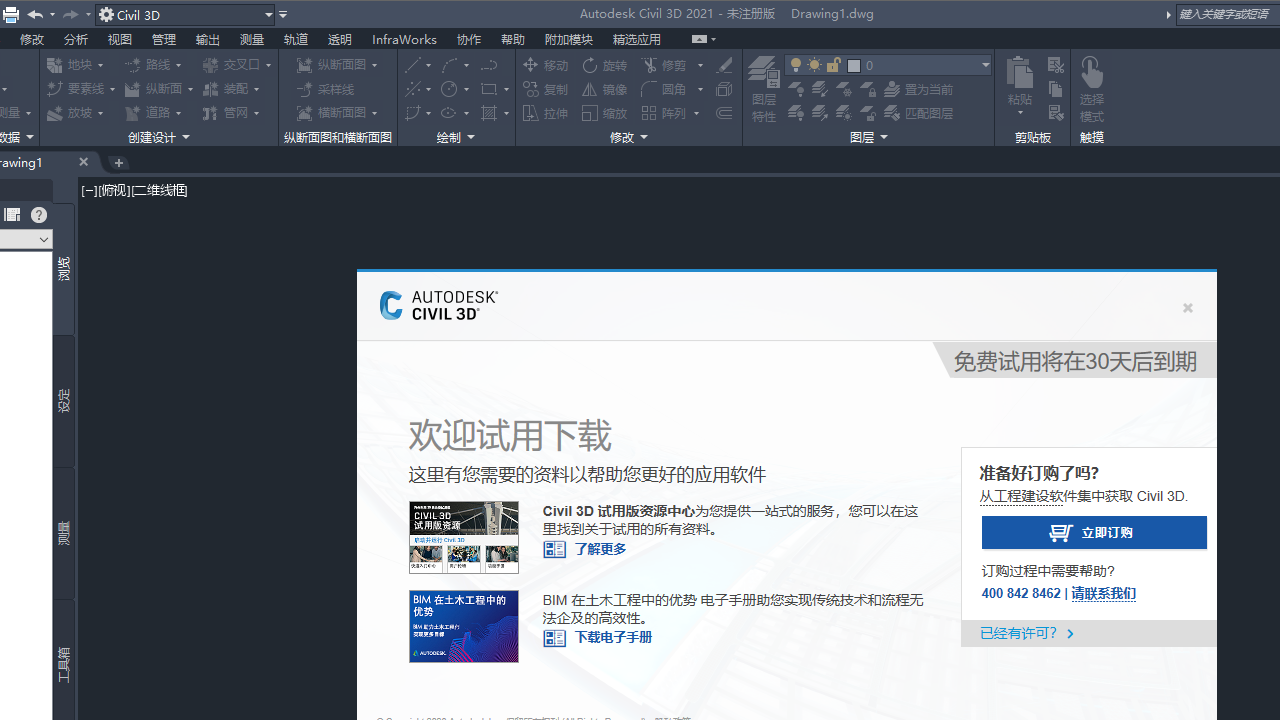Open the 要素线 feature line tool
The height and width of the screenshot is (720, 1280).
tap(80, 89)
